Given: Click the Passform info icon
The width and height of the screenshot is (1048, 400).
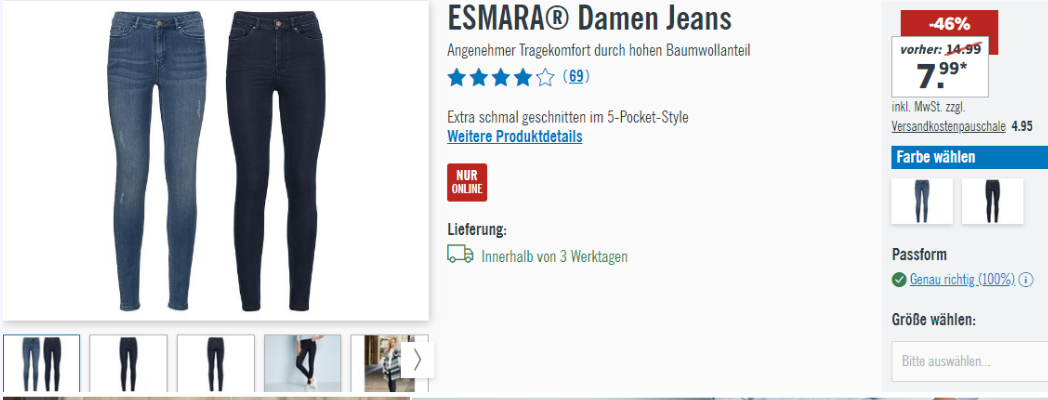Looking at the screenshot, I should 1026,280.
